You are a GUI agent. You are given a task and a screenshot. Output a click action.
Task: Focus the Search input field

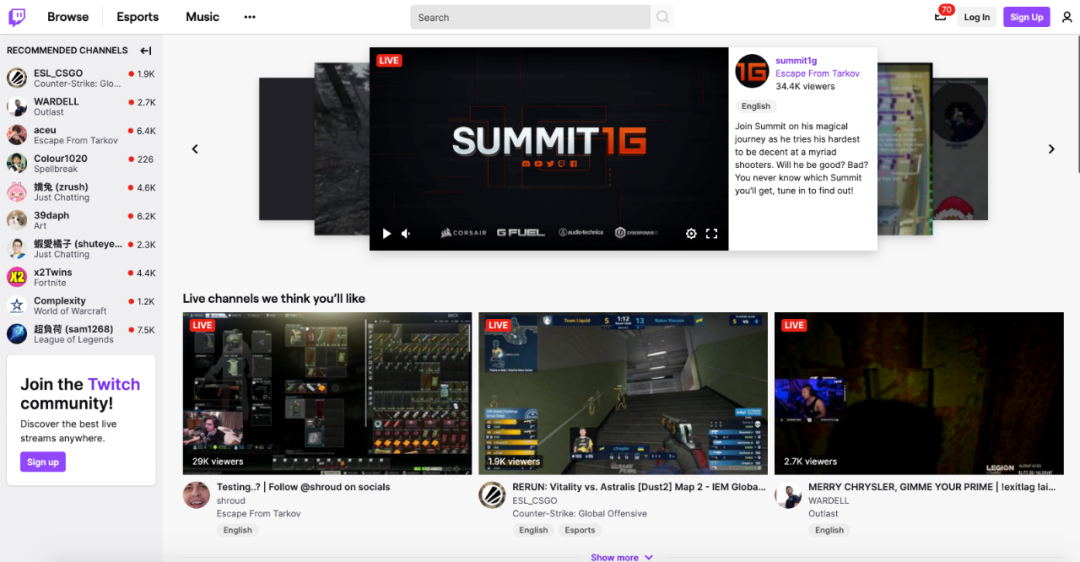(x=530, y=17)
